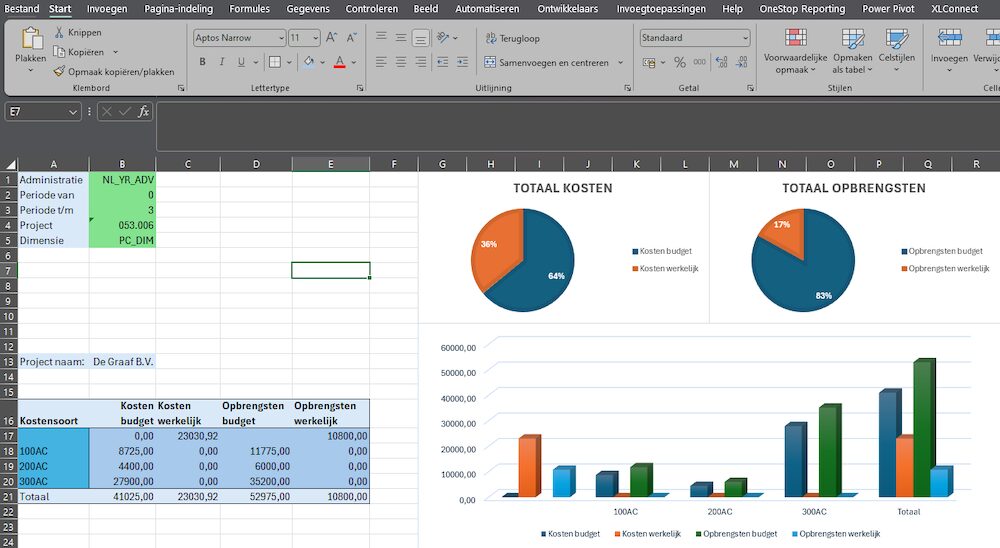Image resolution: width=1000 pixels, height=548 pixels.
Task: Align text to the top
Action: (x=381, y=37)
